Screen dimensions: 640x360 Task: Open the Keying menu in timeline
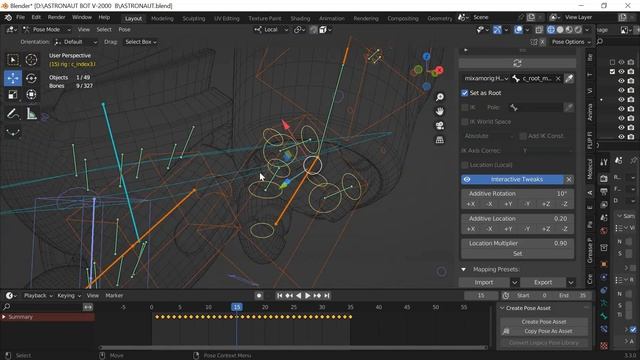[x=68, y=296]
